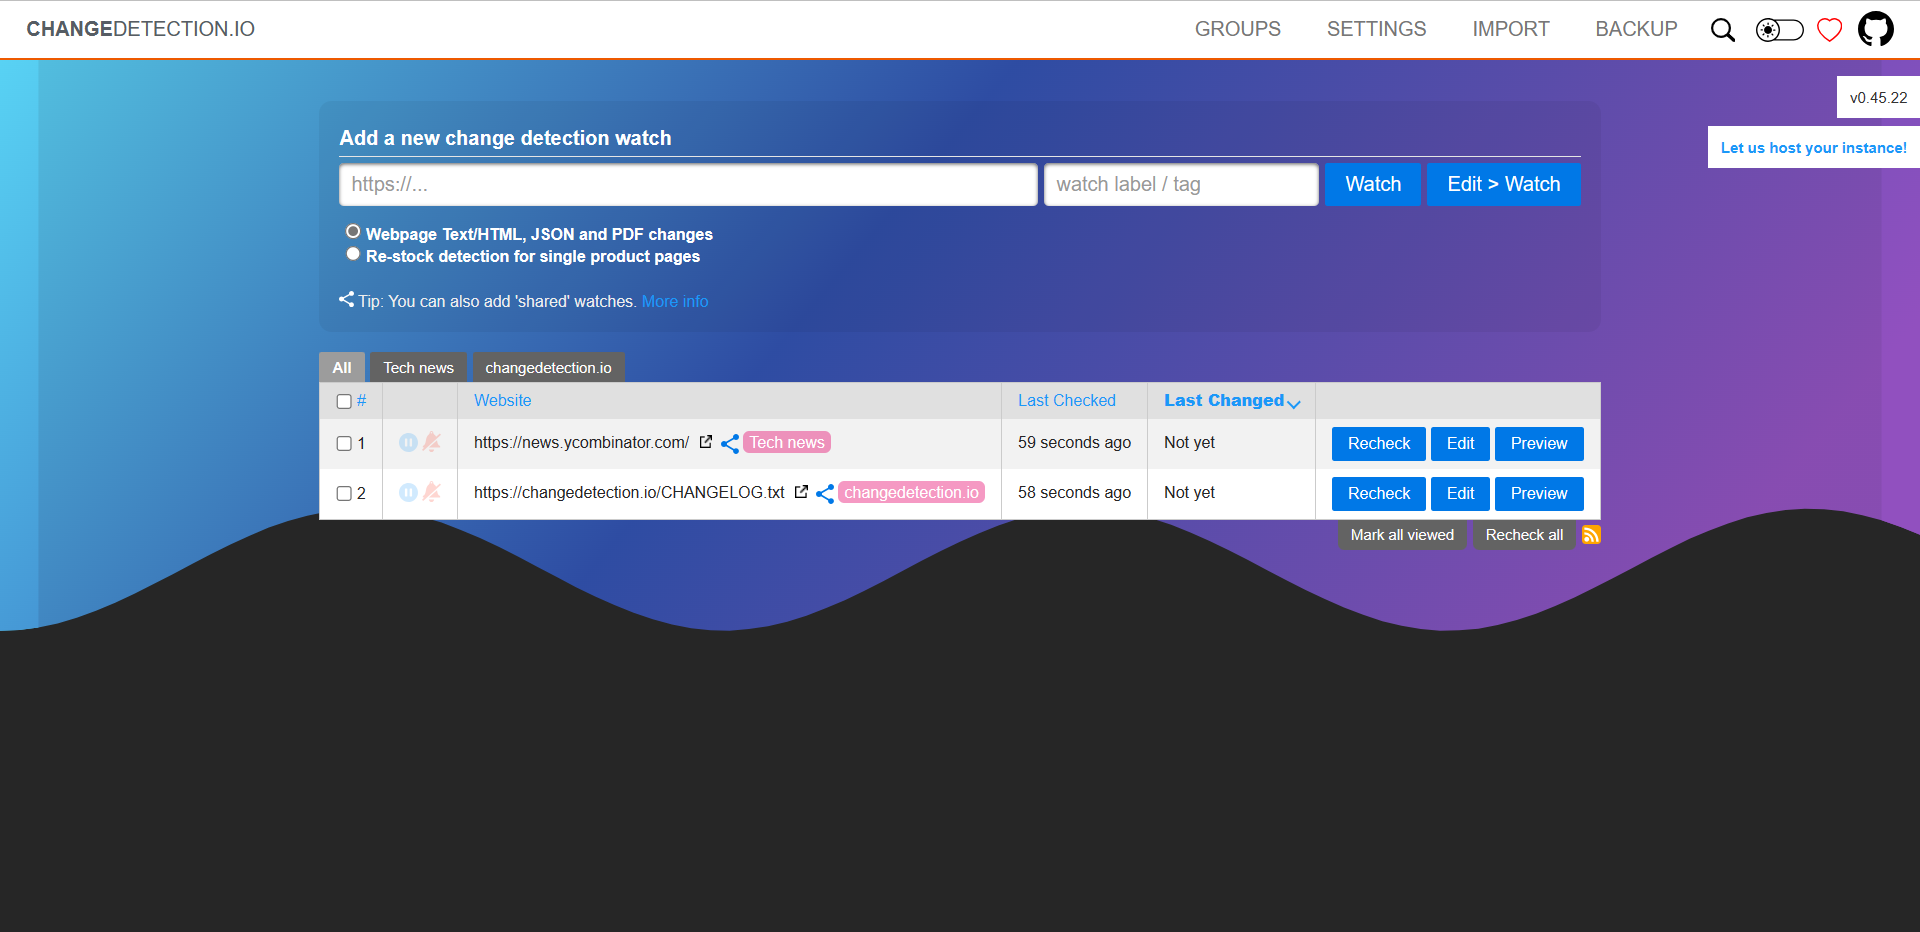The image size is (1920, 932).
Task: Click the heart sponsor icon
Action: click(x=1829, y=30)
